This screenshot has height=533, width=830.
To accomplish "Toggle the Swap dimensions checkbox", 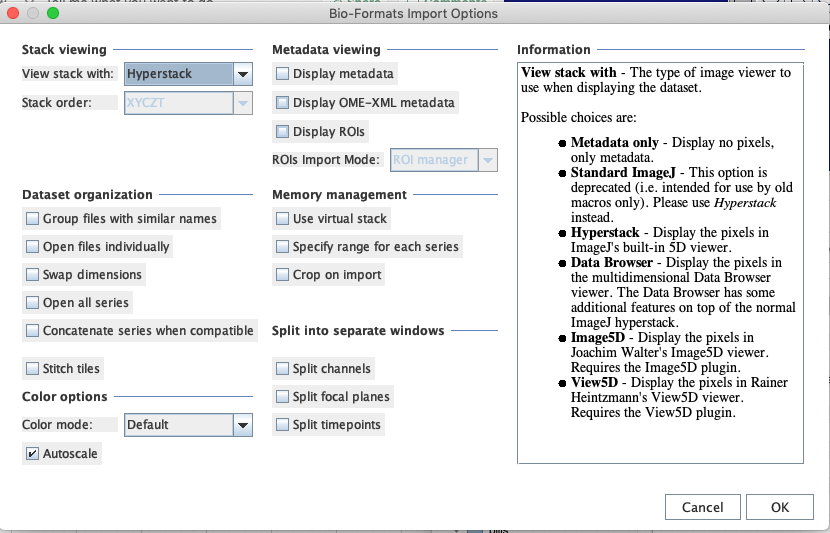I will [33, 274].
